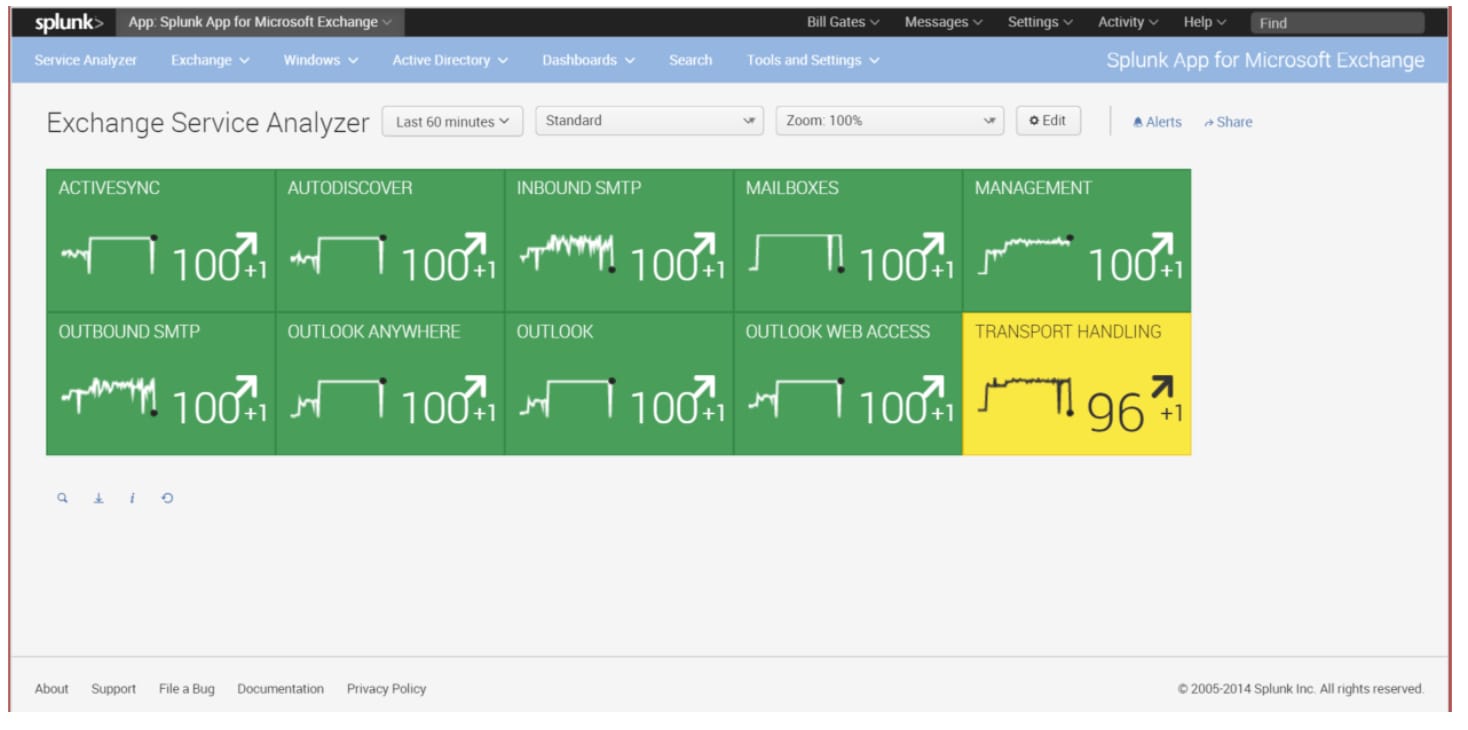Open the Alerts bell link

coord(1157,122)
